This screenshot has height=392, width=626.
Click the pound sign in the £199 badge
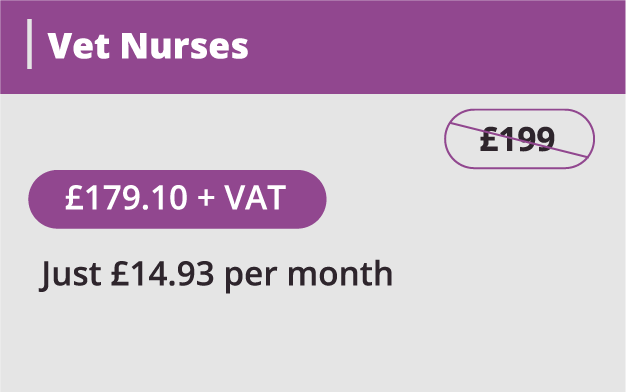tap(489, 139)
